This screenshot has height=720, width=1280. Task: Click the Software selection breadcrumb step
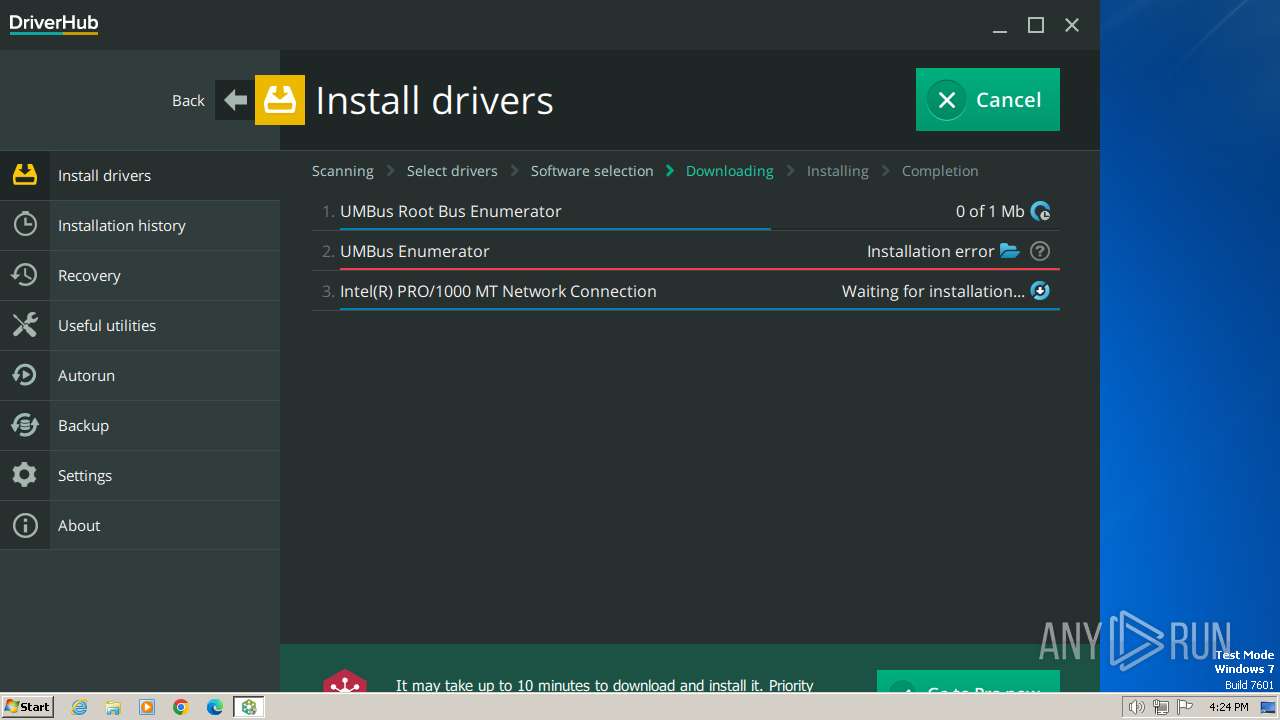pyautogui.click(x=592, y=171)
